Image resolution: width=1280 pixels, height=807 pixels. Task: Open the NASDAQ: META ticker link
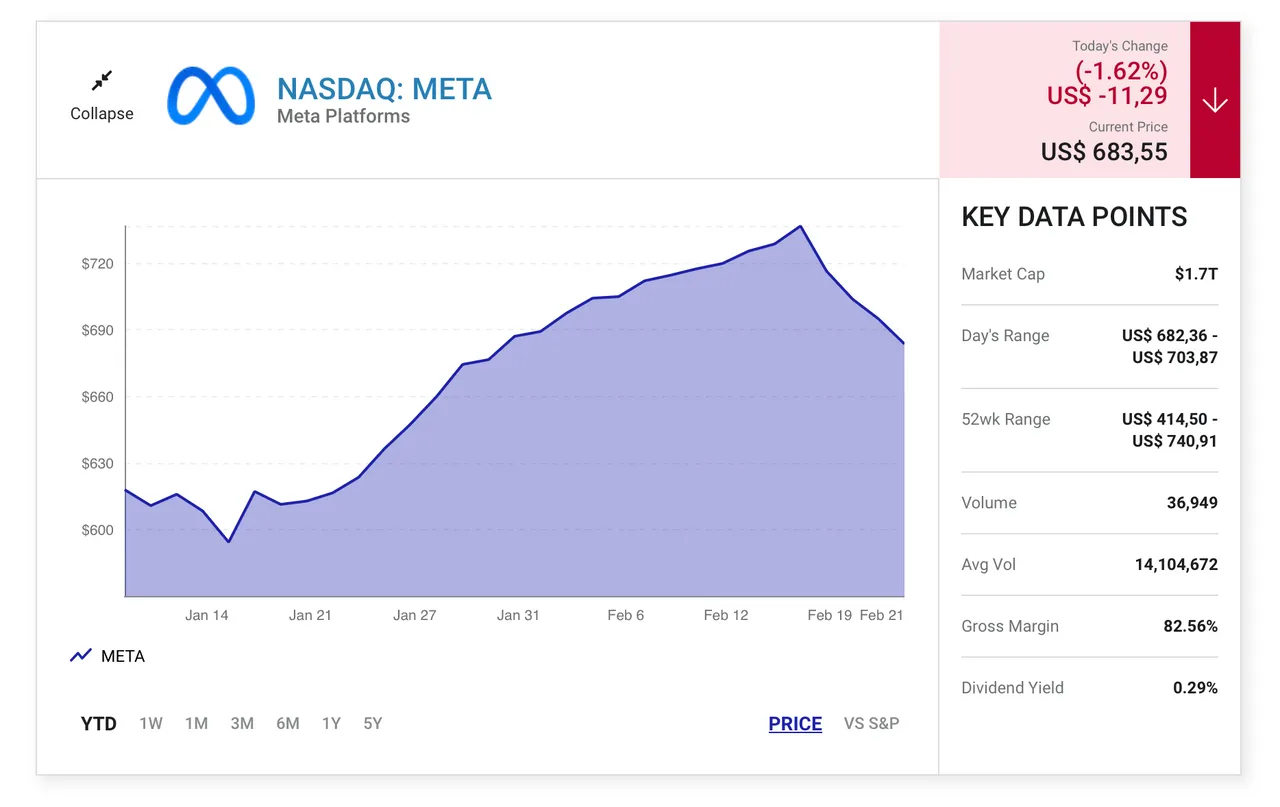384,89
